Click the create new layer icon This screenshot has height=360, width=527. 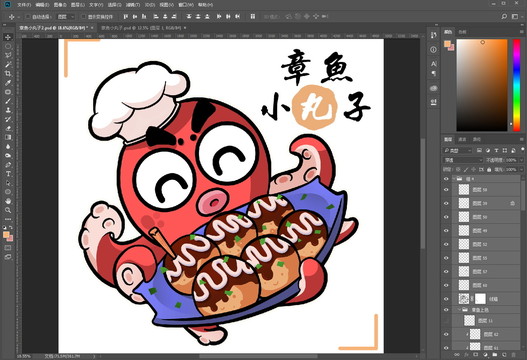[x=504, y=355]
